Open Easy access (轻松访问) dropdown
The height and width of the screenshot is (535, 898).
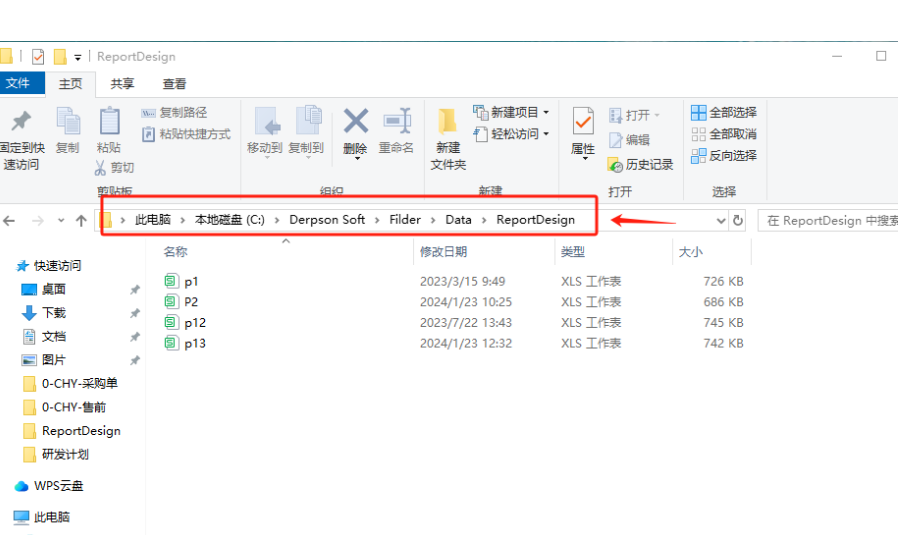click(511, 134)
